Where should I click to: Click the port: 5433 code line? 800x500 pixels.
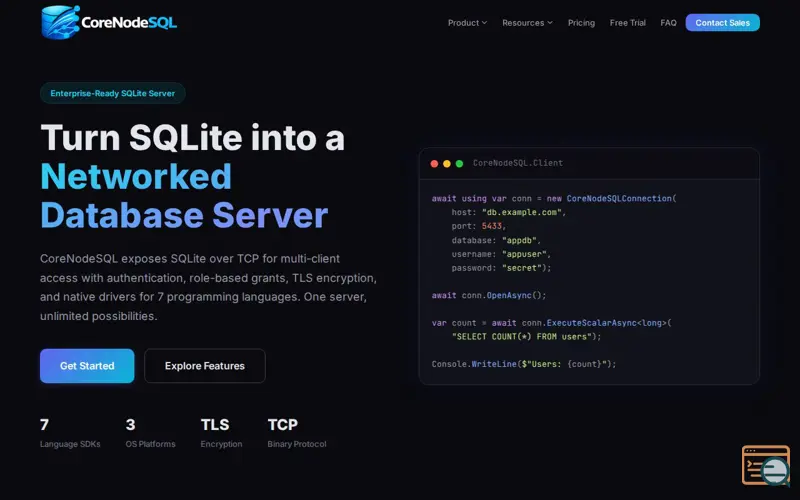coord(479,226)
